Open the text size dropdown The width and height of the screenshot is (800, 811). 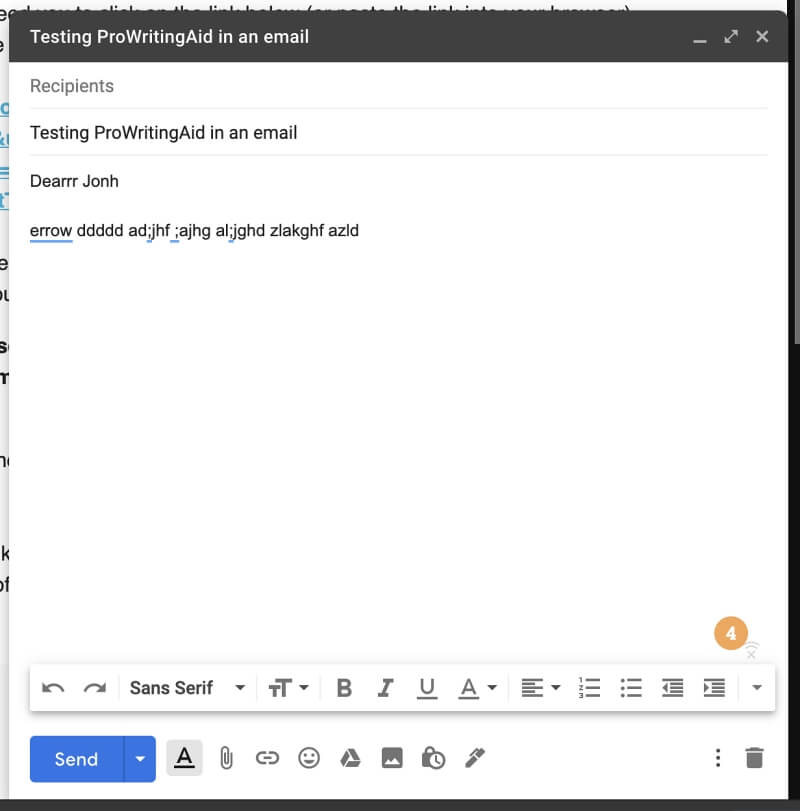pos(288,688)
